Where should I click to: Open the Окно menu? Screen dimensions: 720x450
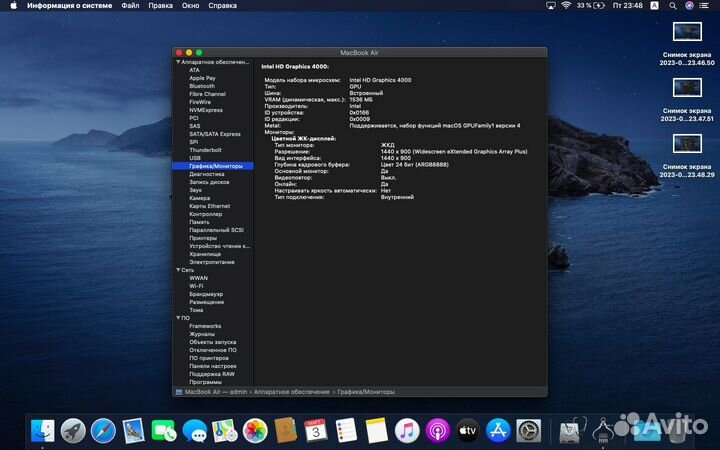[x=190, y=6]
